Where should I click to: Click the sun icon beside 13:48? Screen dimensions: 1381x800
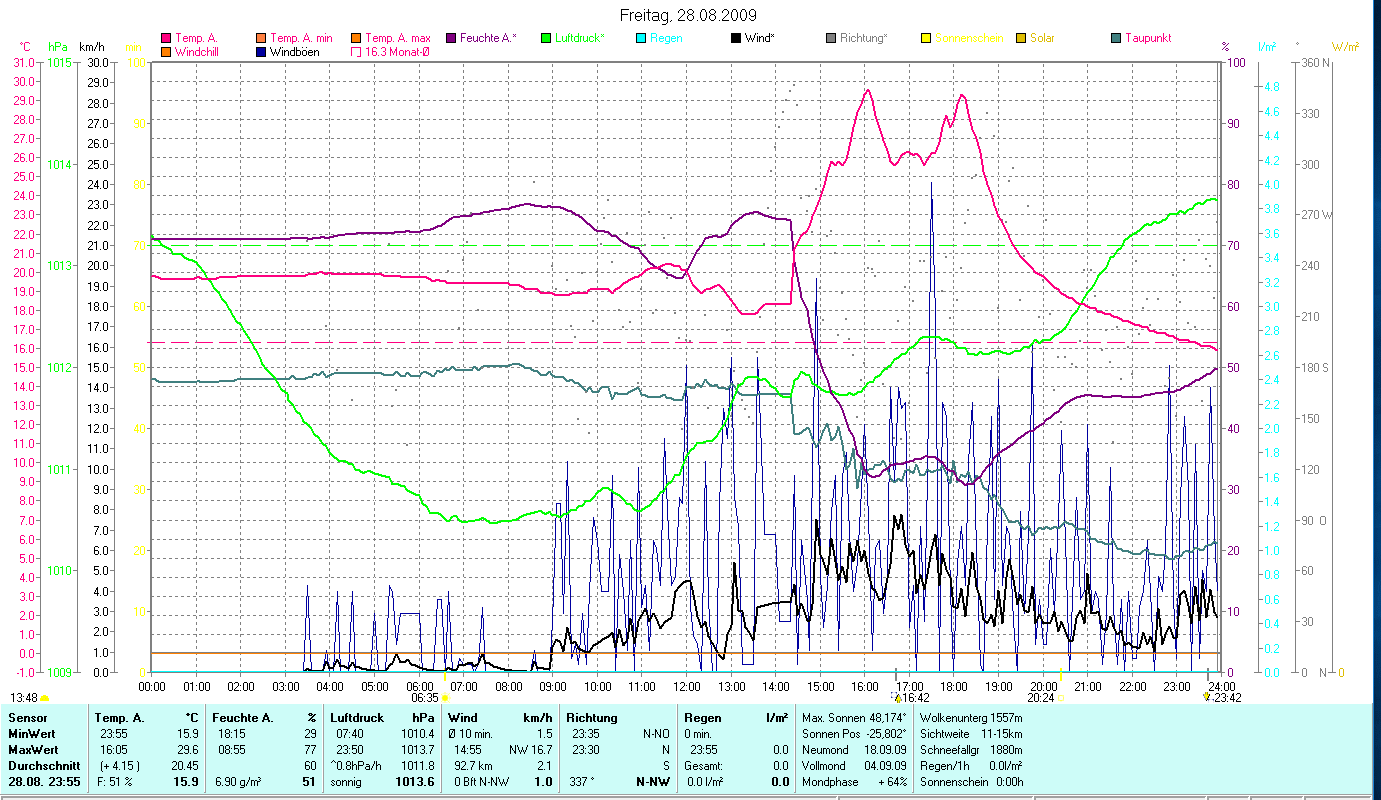pyautogui.click(x=45, y=698)
